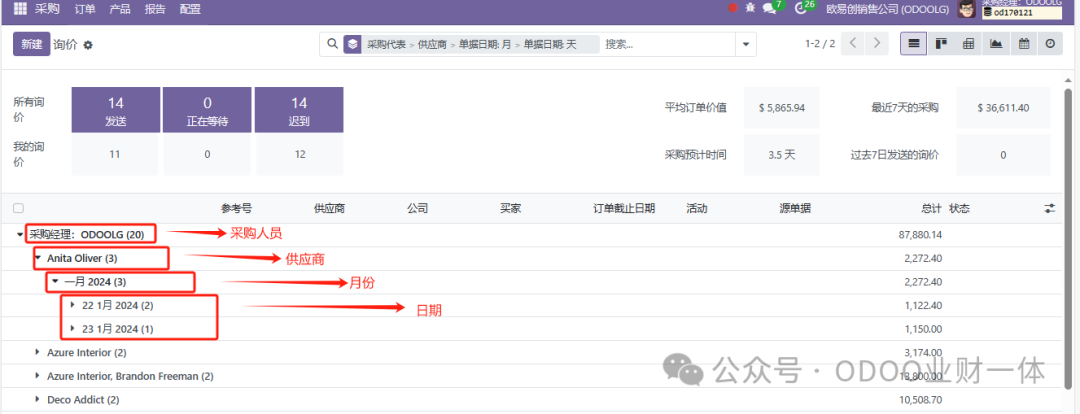
Task: Open optional columns adjust icon
Action: coord(1050,208)
